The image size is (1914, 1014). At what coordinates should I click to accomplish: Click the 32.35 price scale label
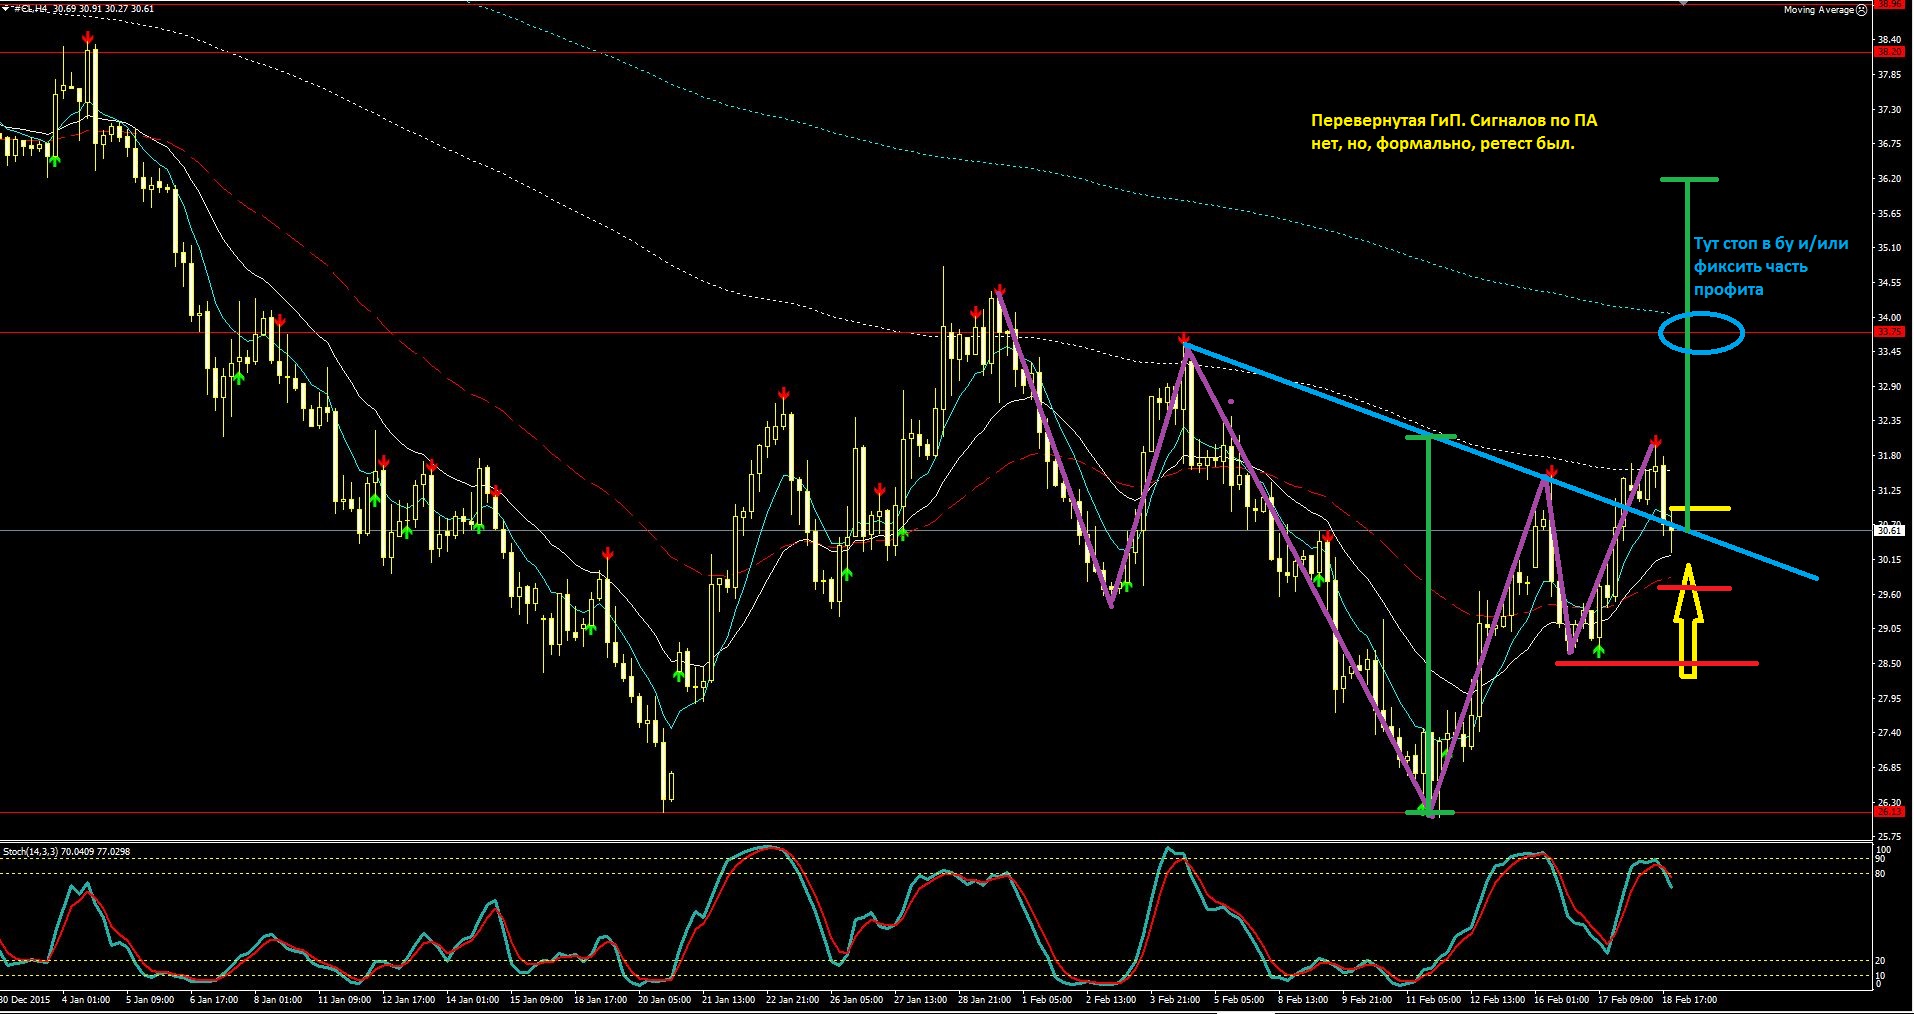click(1889, 421)
